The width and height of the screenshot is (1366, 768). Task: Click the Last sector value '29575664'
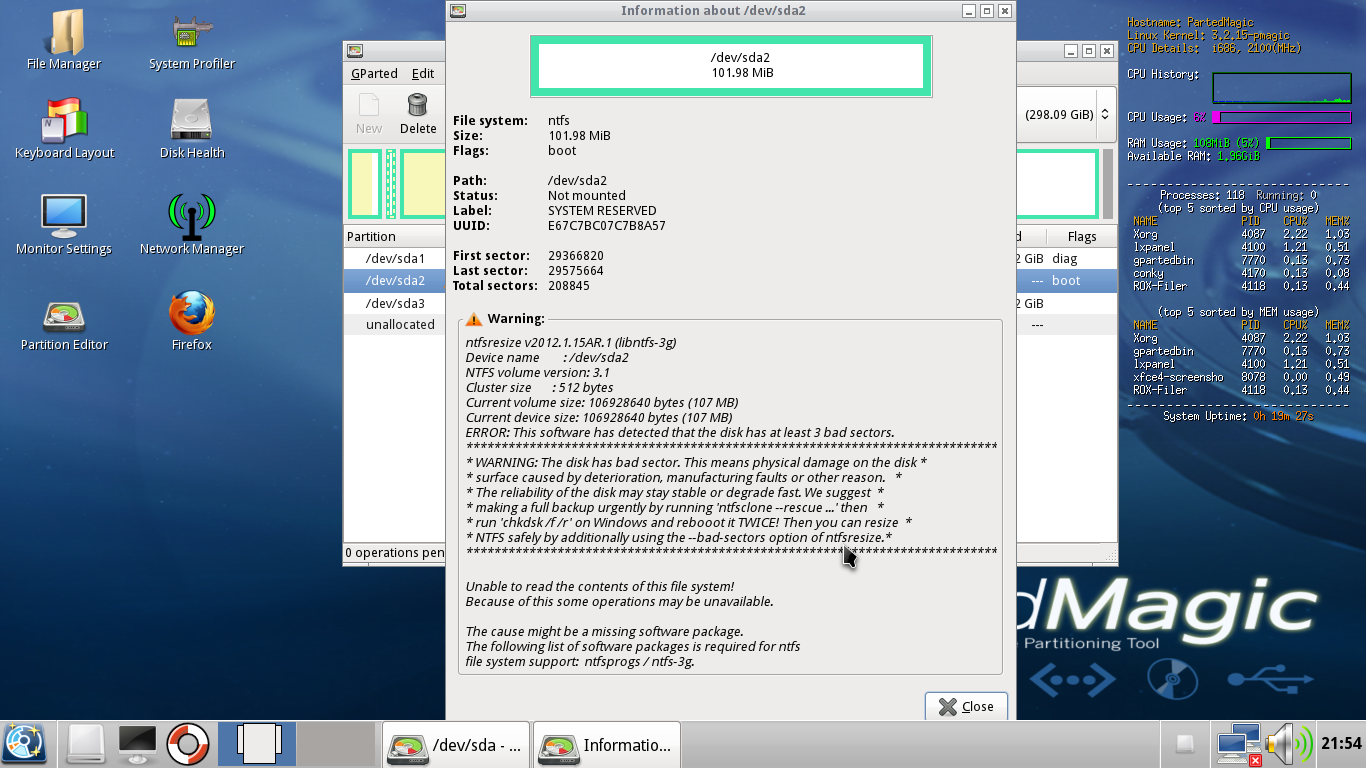pyautogui.click(x=576, y=271)
